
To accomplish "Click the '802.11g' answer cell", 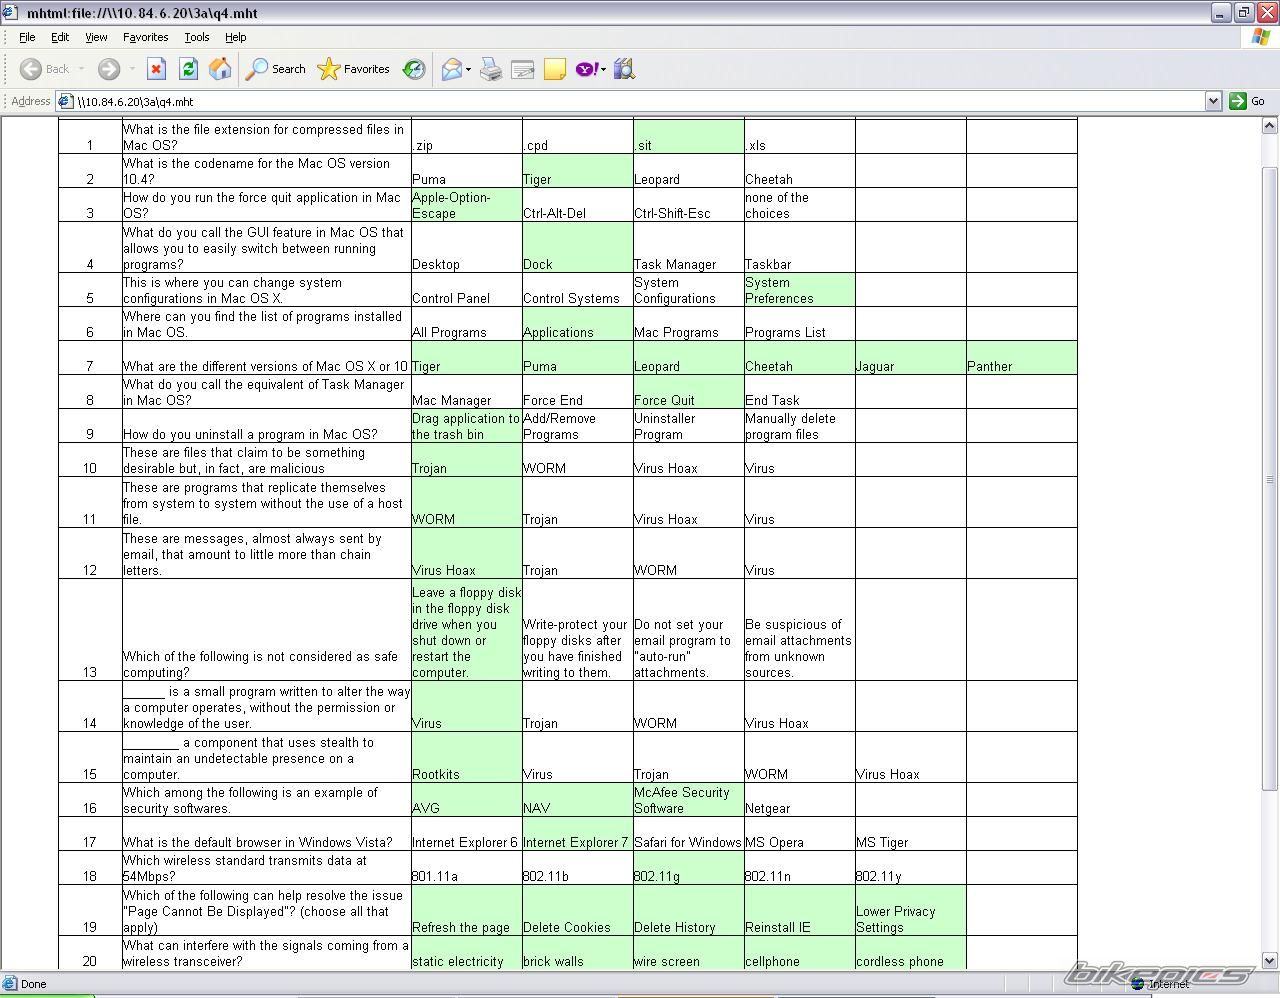I will [688, 868].
